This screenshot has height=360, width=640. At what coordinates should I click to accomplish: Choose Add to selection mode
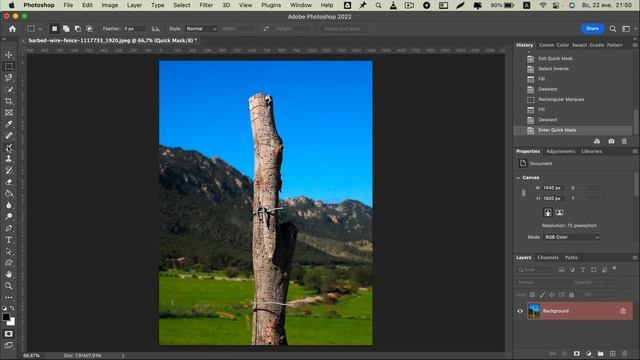coord(66,29)
